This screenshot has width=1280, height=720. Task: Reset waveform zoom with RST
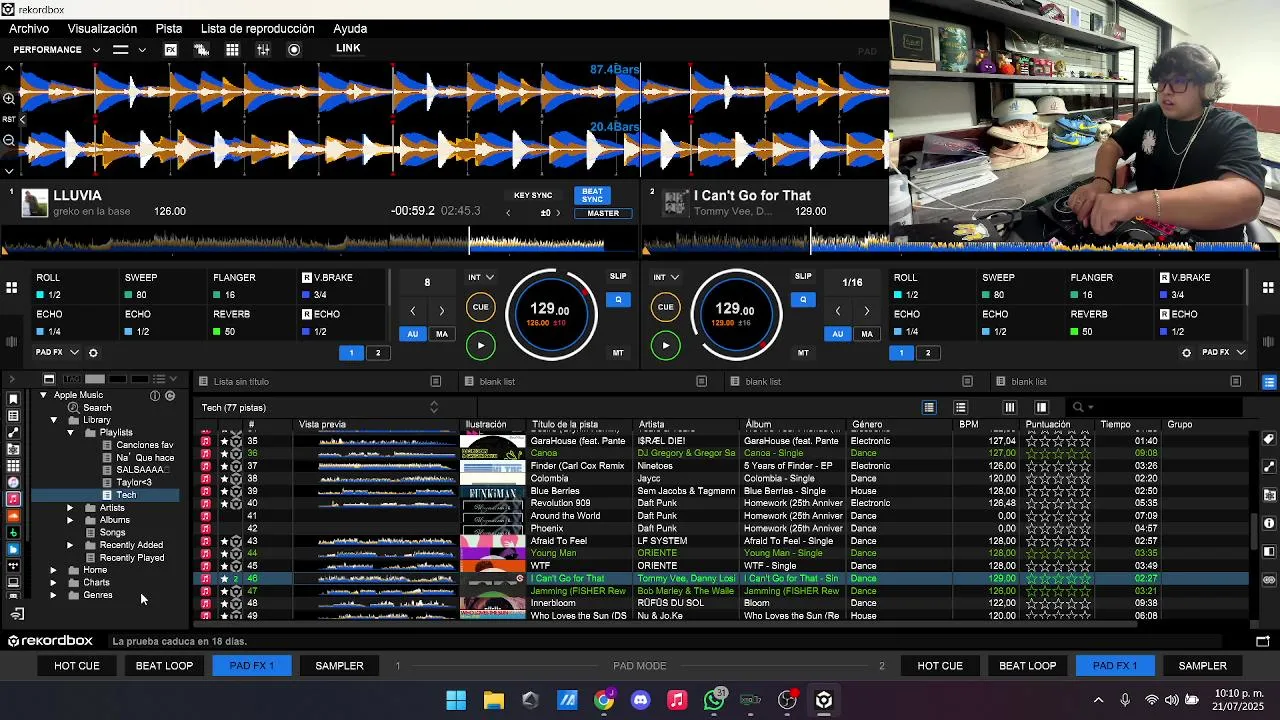point(9,119)
